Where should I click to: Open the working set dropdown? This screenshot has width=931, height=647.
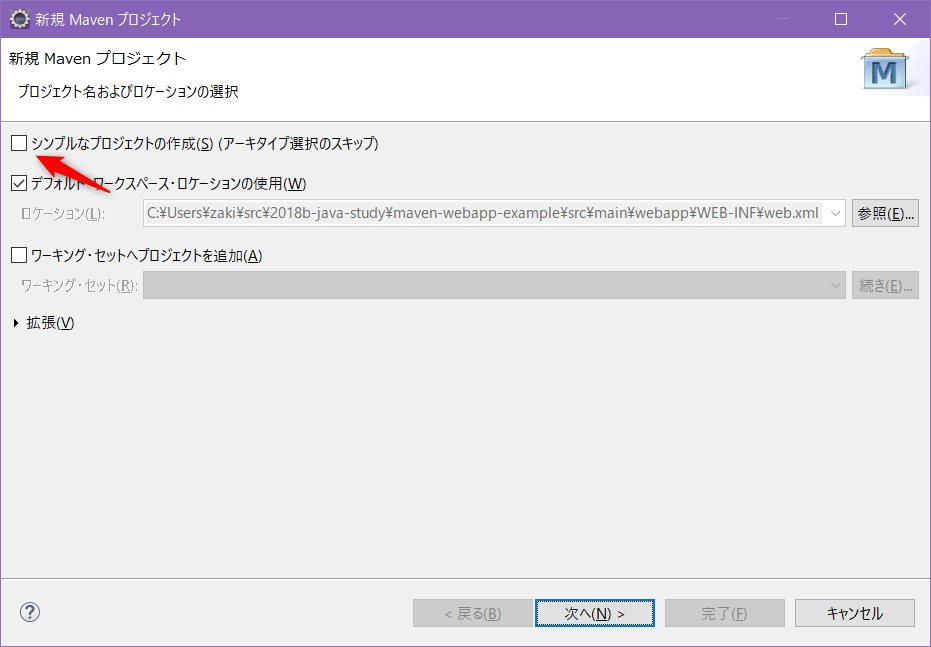tap(494, 286)
